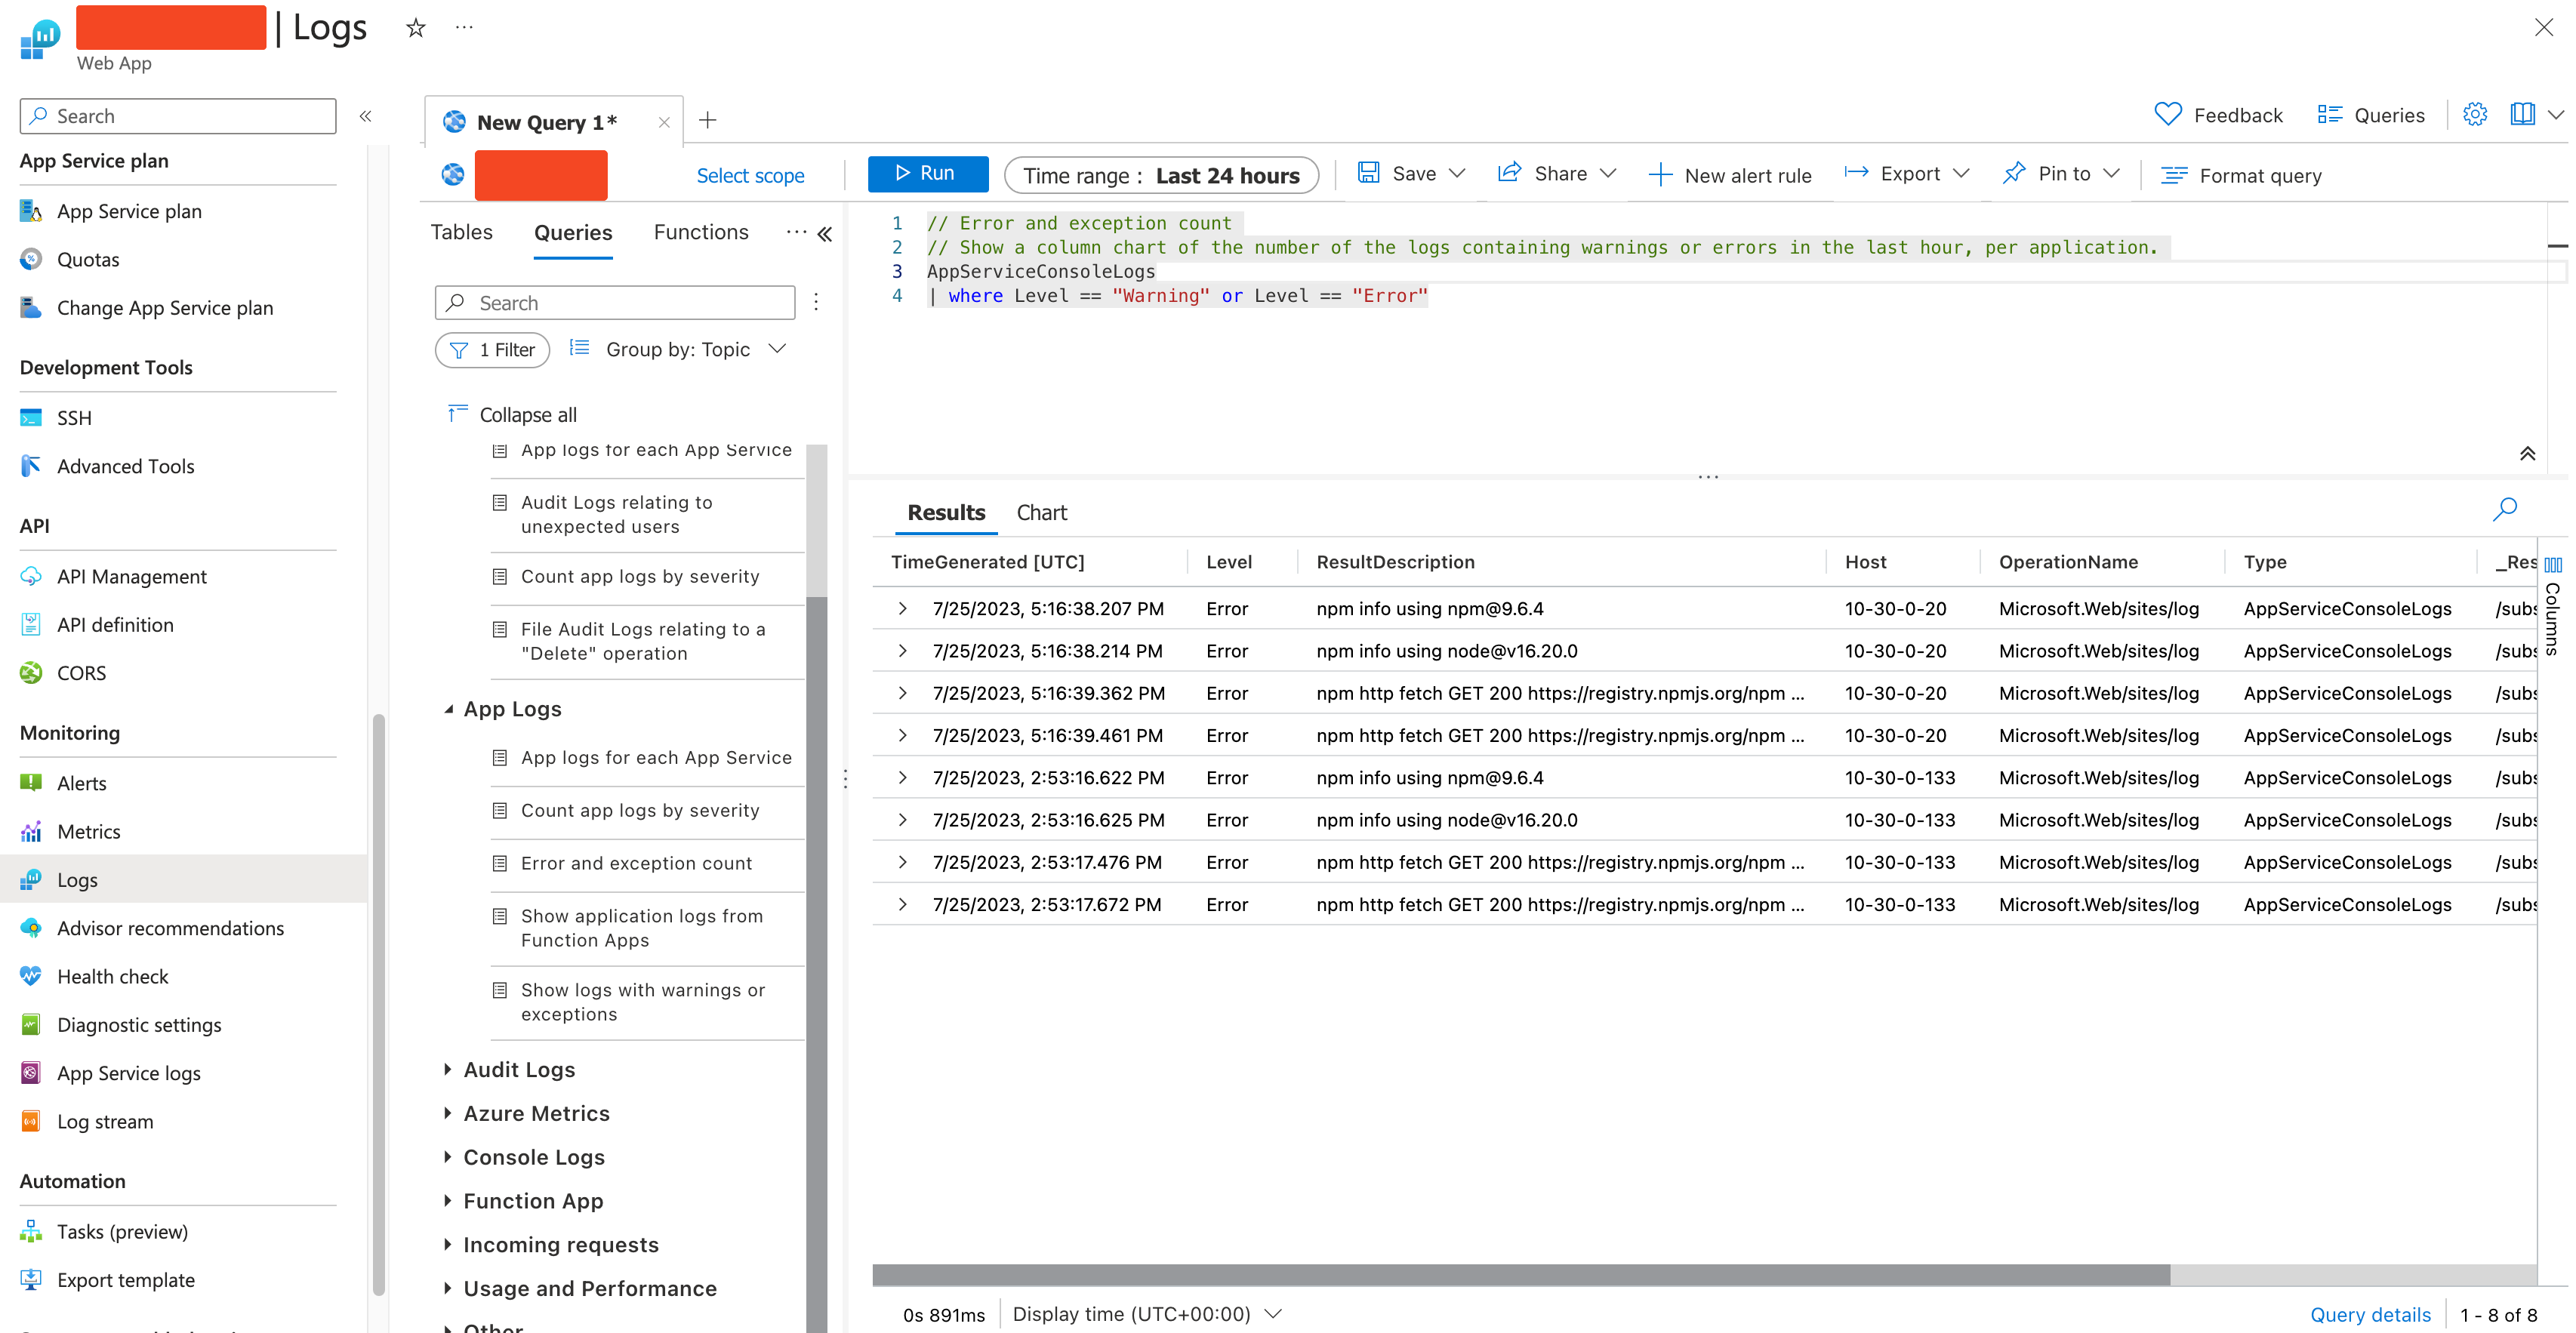Change Group by: Topic dropdown
Viewport: 2576px width, 1333px height.
point(678,349)
